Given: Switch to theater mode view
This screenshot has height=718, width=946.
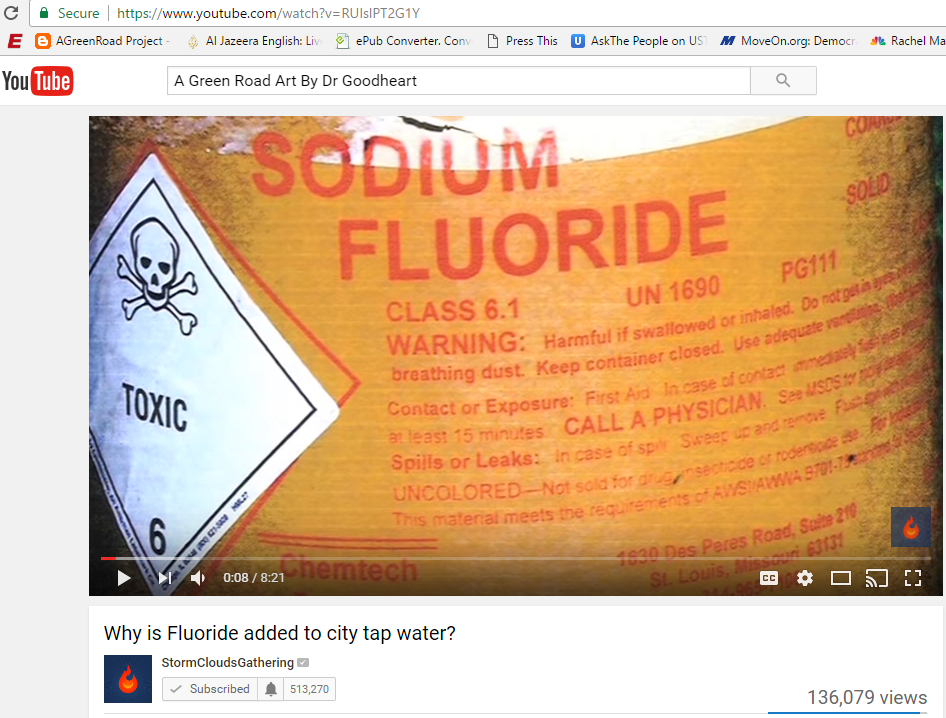Looking at the screenshot, I should coord(840,578).
